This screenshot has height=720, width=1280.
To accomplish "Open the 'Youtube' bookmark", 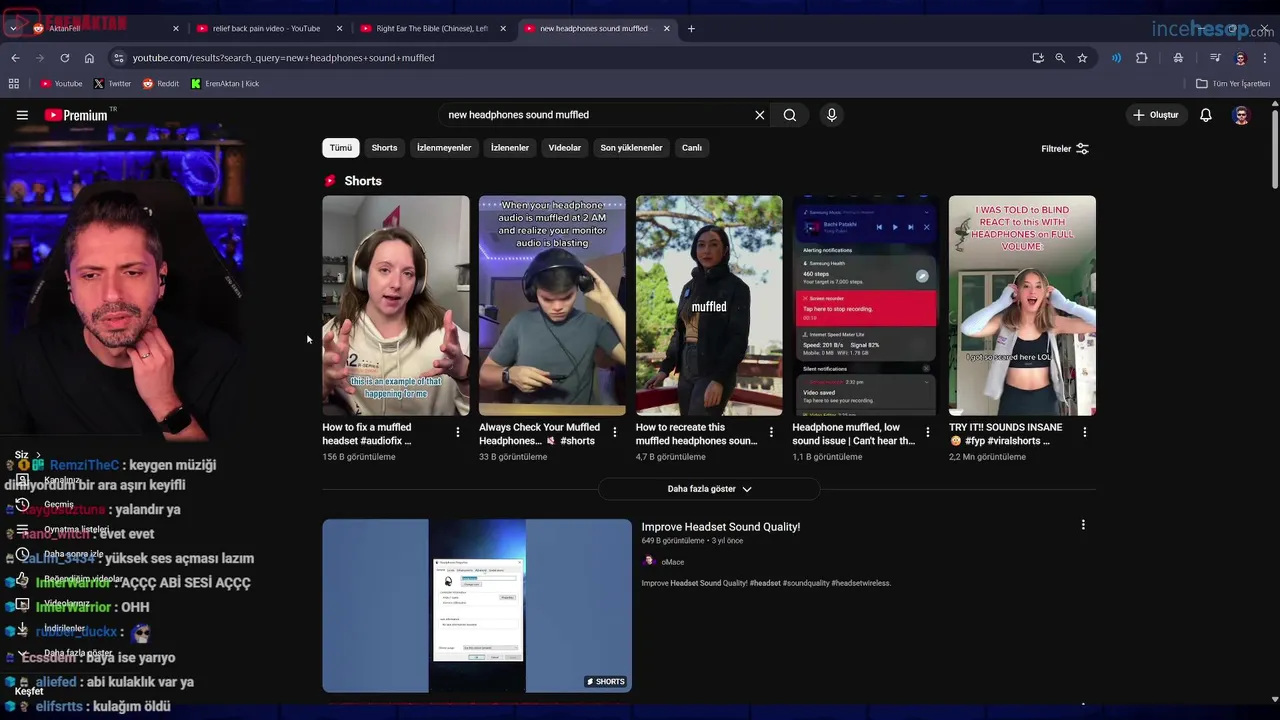I will pyautogui.click(x=61, y=84).
